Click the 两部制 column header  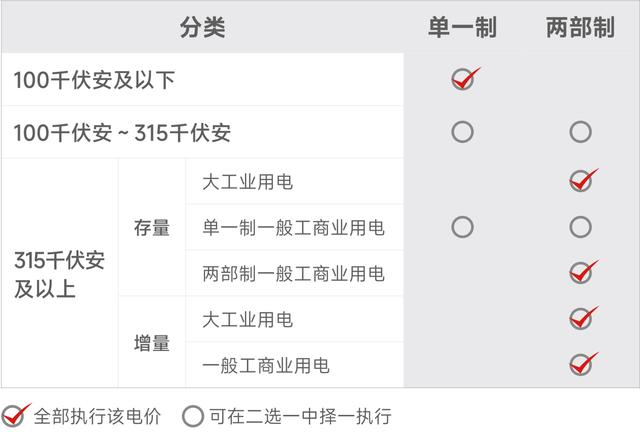[x=580, y=27]
